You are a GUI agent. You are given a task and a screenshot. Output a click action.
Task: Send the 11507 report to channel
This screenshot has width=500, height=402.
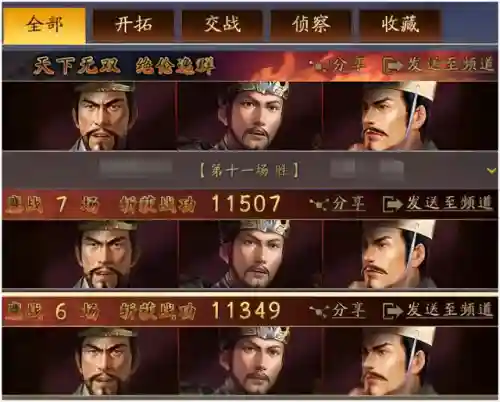click(438, 203)
